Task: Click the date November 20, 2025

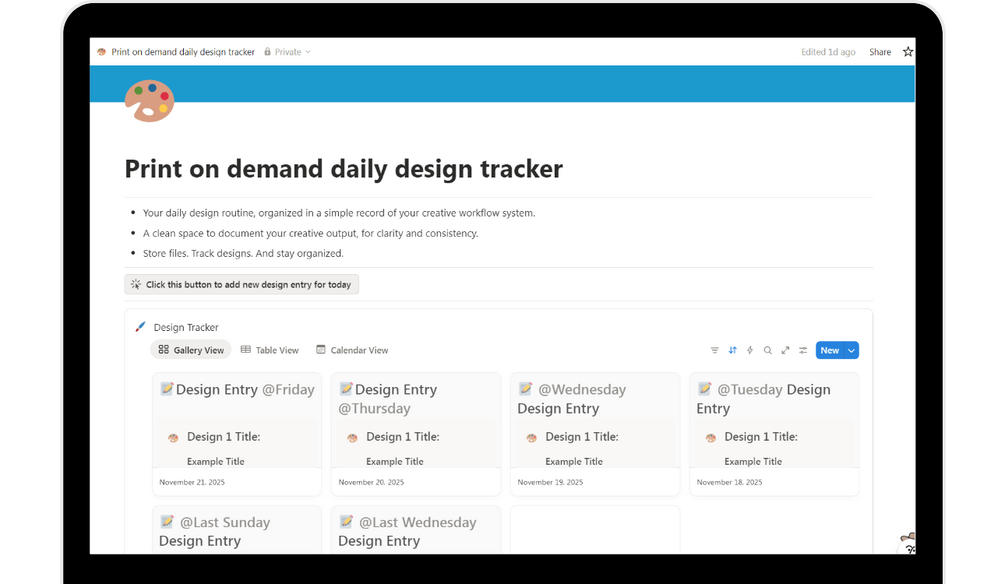Action: (371, 482)
